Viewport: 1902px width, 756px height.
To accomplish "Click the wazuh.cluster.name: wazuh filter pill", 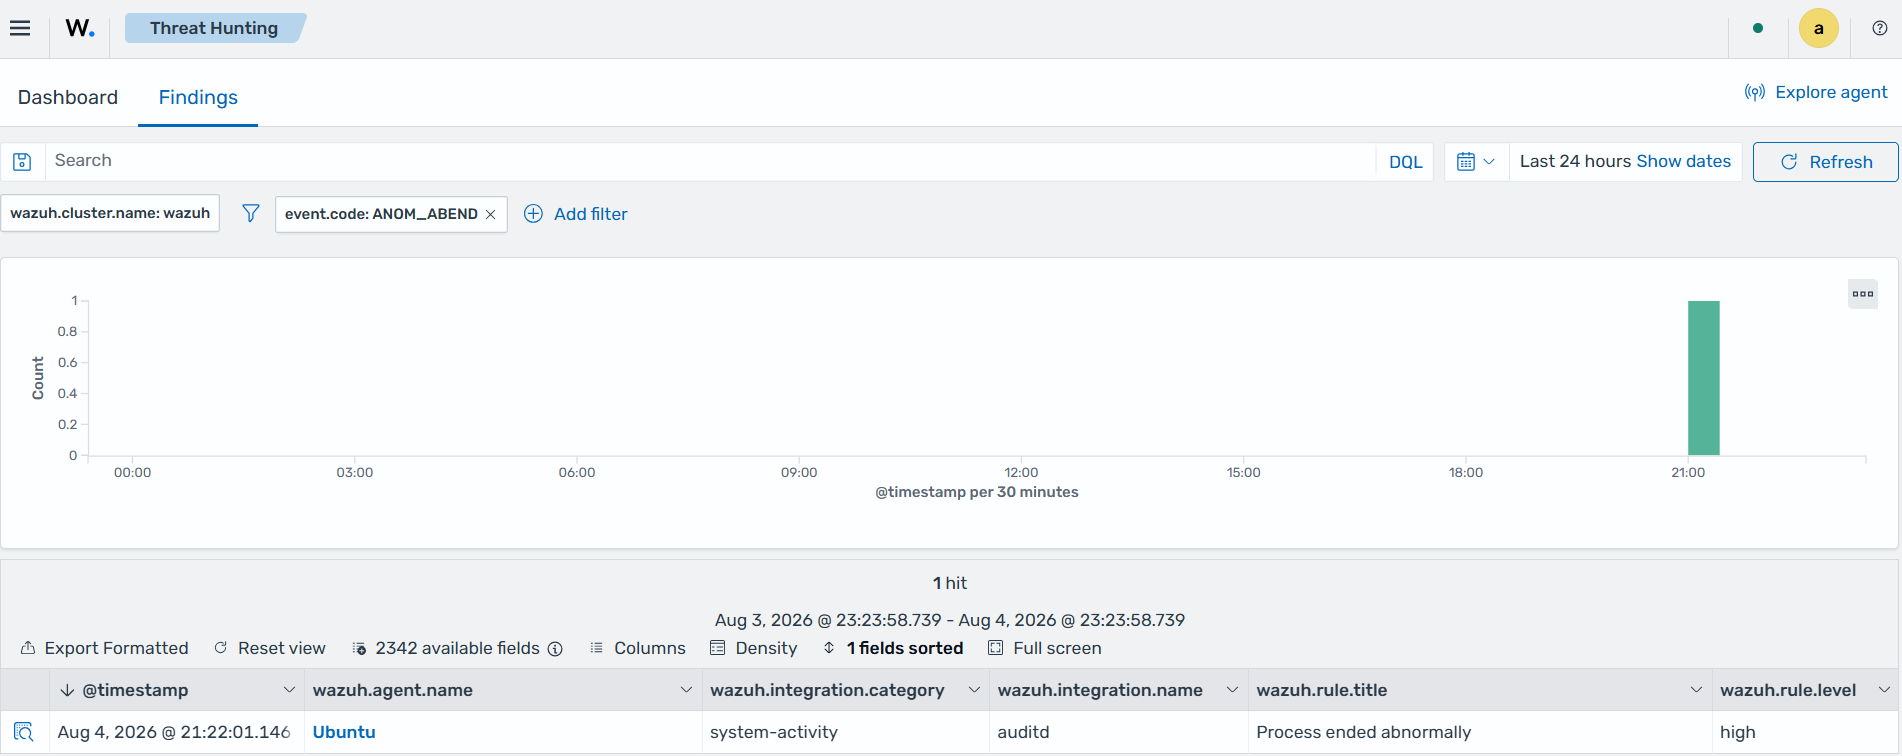I will point(110,213).
